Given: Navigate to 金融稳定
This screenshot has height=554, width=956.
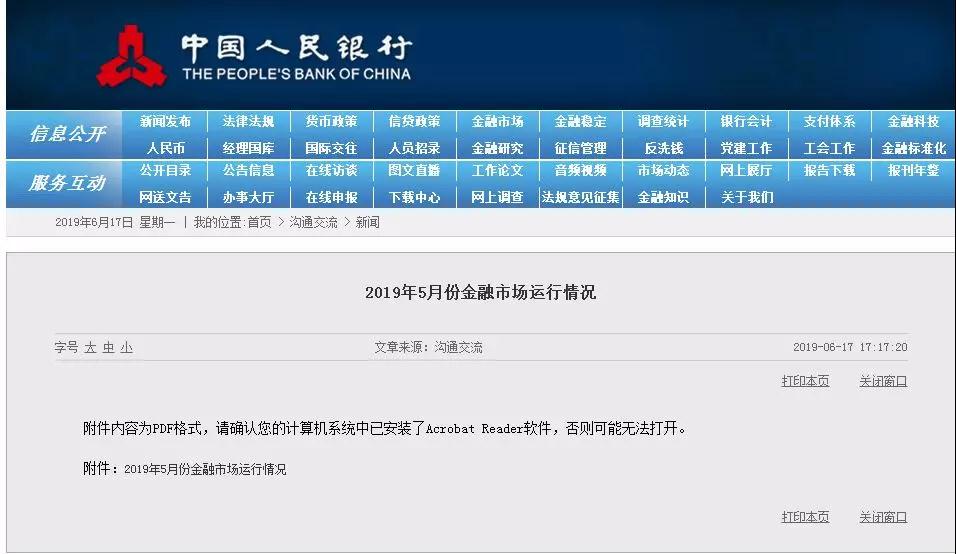Looking at the screenshot, I should tap(580, 121).
